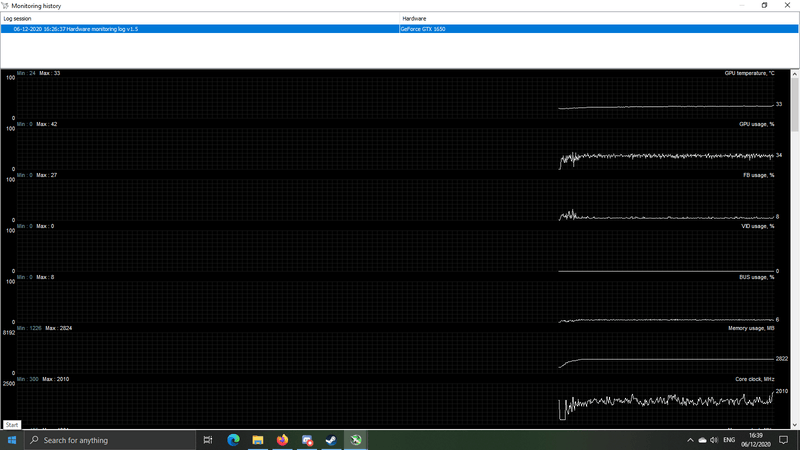Open the Windows Start menu
The image size is (800, 450).
12,440
